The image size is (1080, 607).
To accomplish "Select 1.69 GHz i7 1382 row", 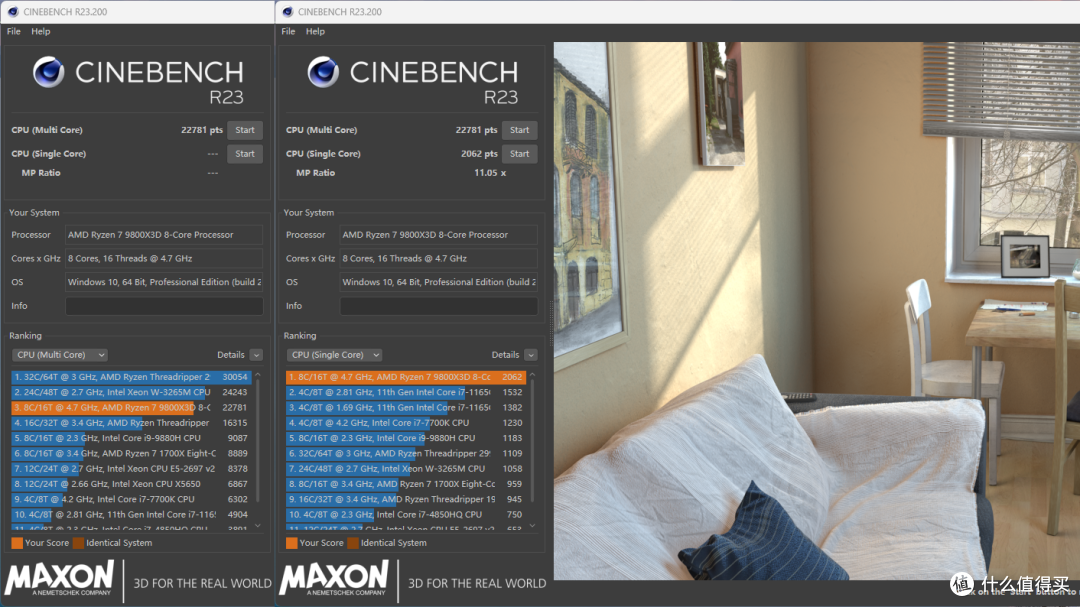I will [406, 407].
